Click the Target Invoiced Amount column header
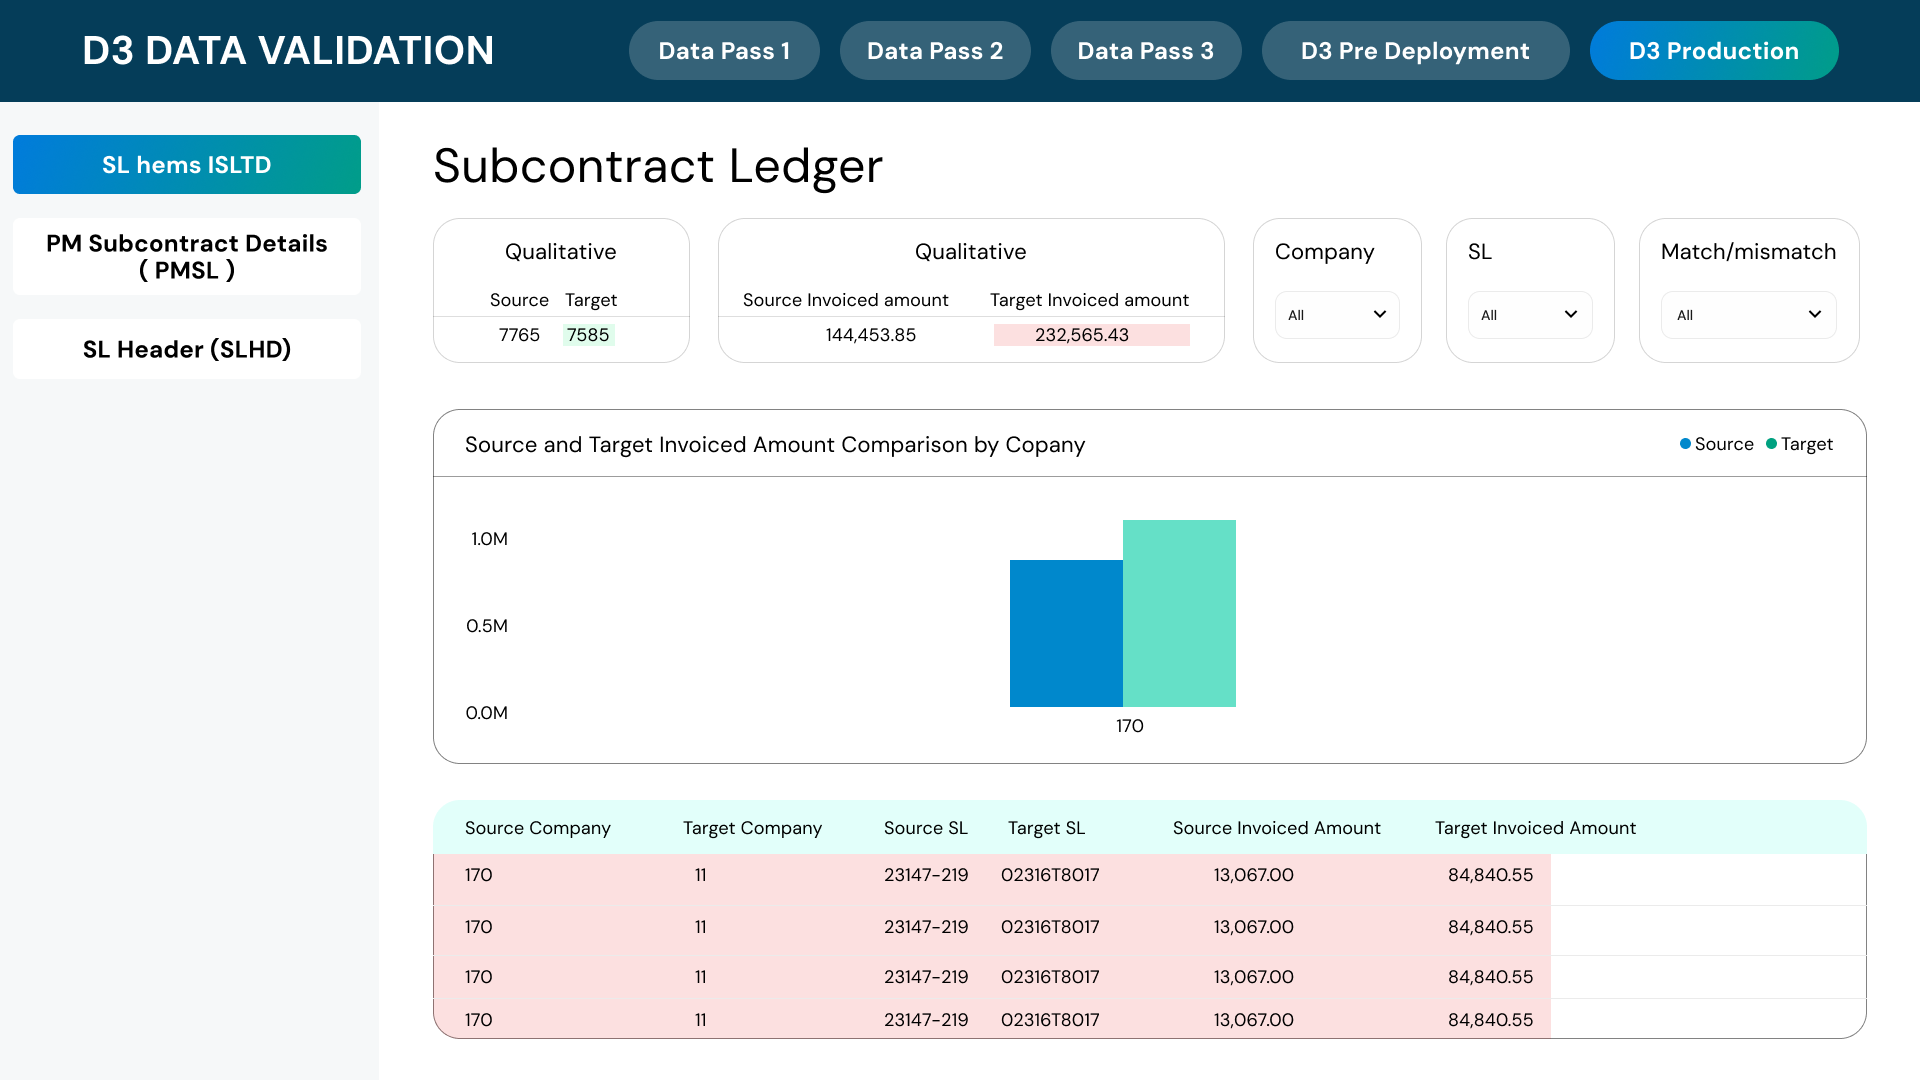This screenshot has width=1920, height=1080. 1536,828
